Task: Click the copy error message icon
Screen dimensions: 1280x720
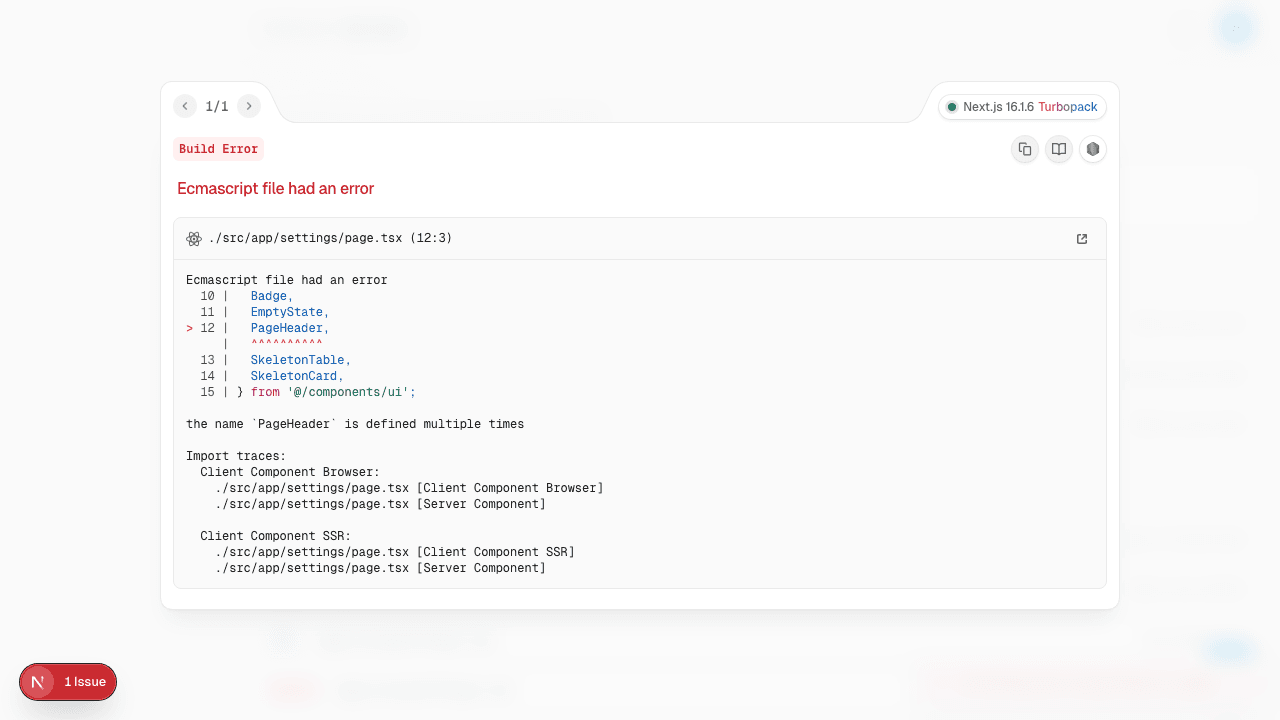Action: pos(1024,148)
